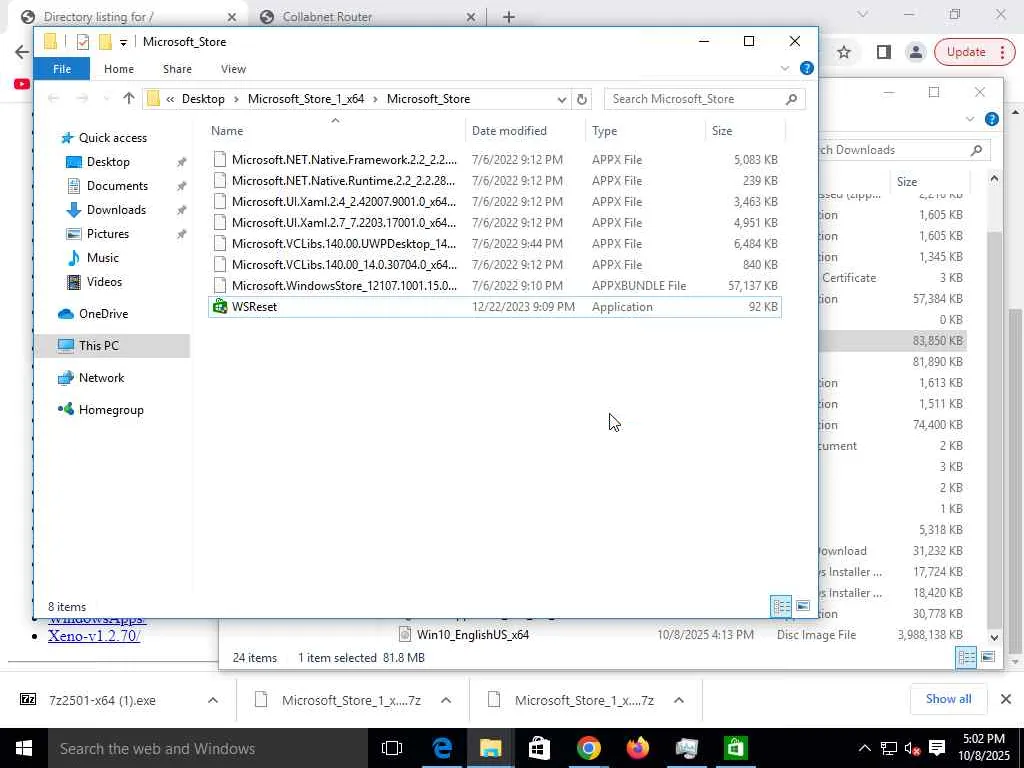Select This PC in navigation pane
This screenshot has height=768, width=1024.
point(98,345)
